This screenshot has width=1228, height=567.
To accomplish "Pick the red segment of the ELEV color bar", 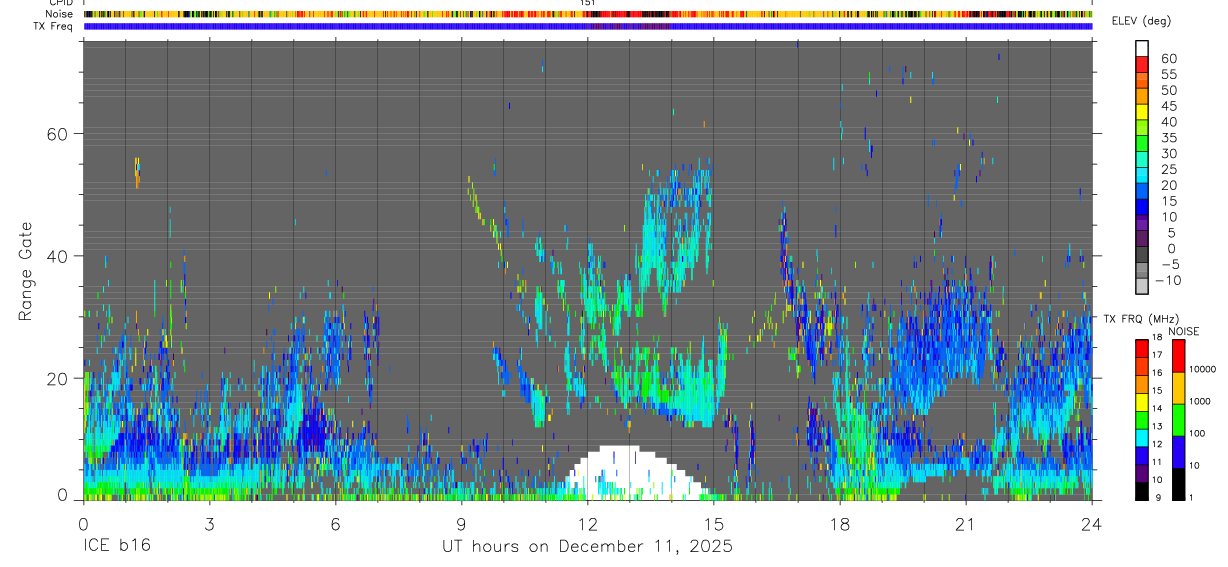I will pos(1142,64).
